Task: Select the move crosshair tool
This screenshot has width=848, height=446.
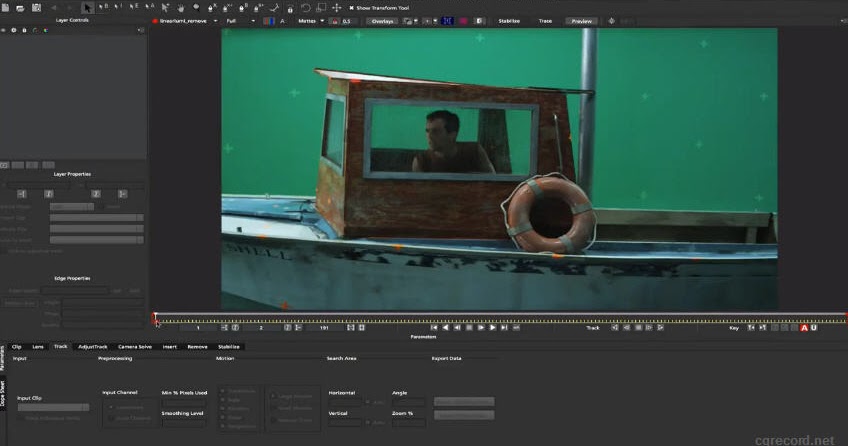Action: [336, 8]
